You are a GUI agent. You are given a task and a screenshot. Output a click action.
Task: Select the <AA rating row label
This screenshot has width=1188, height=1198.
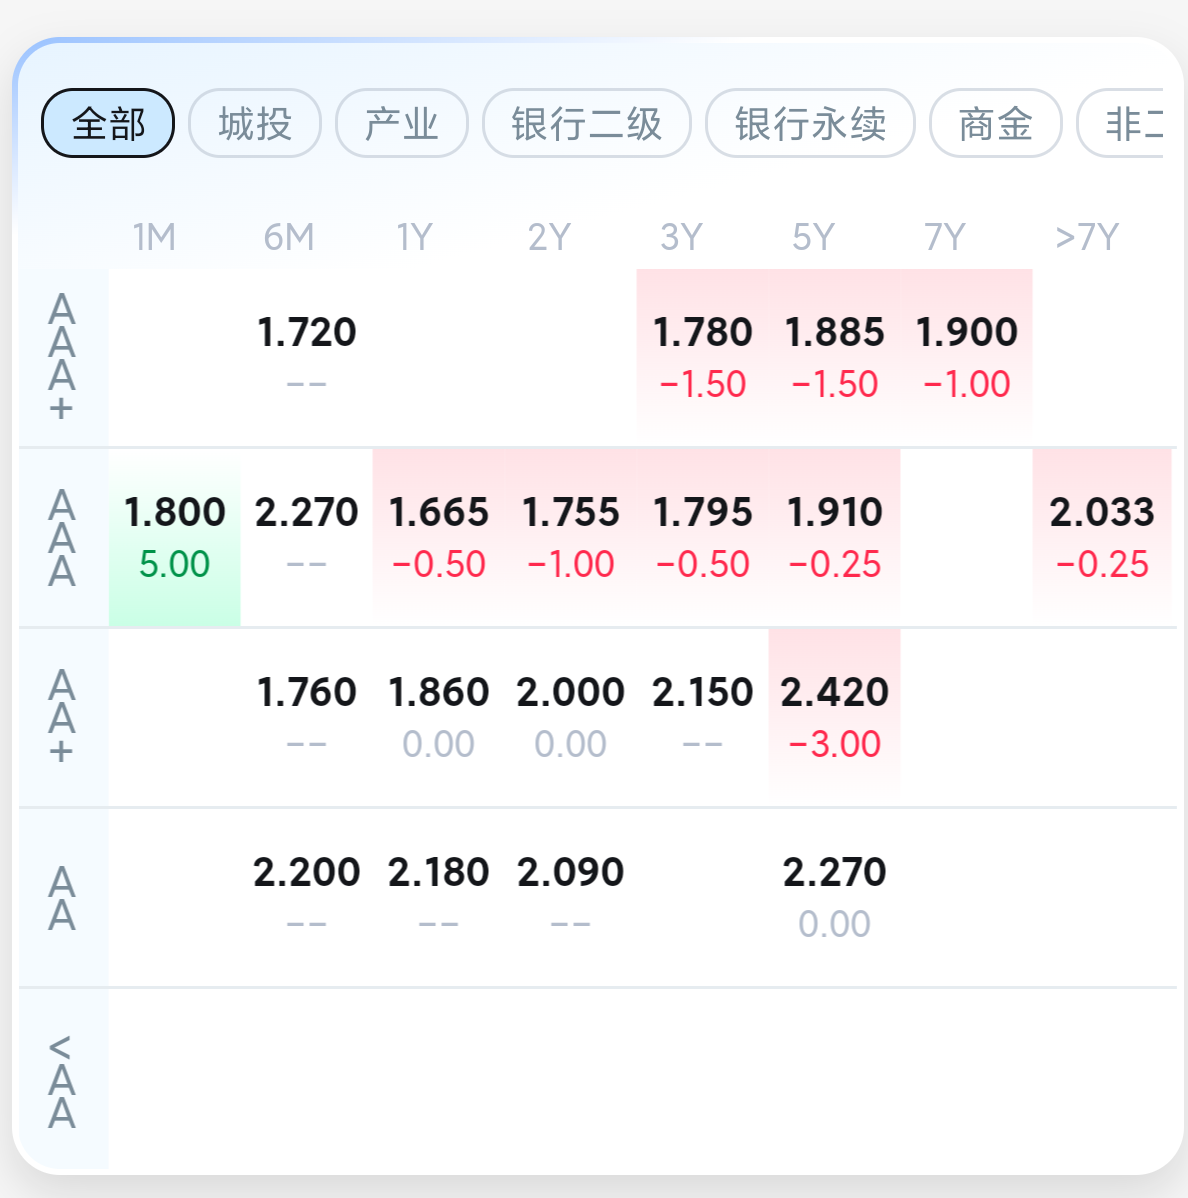(62, 1082)
